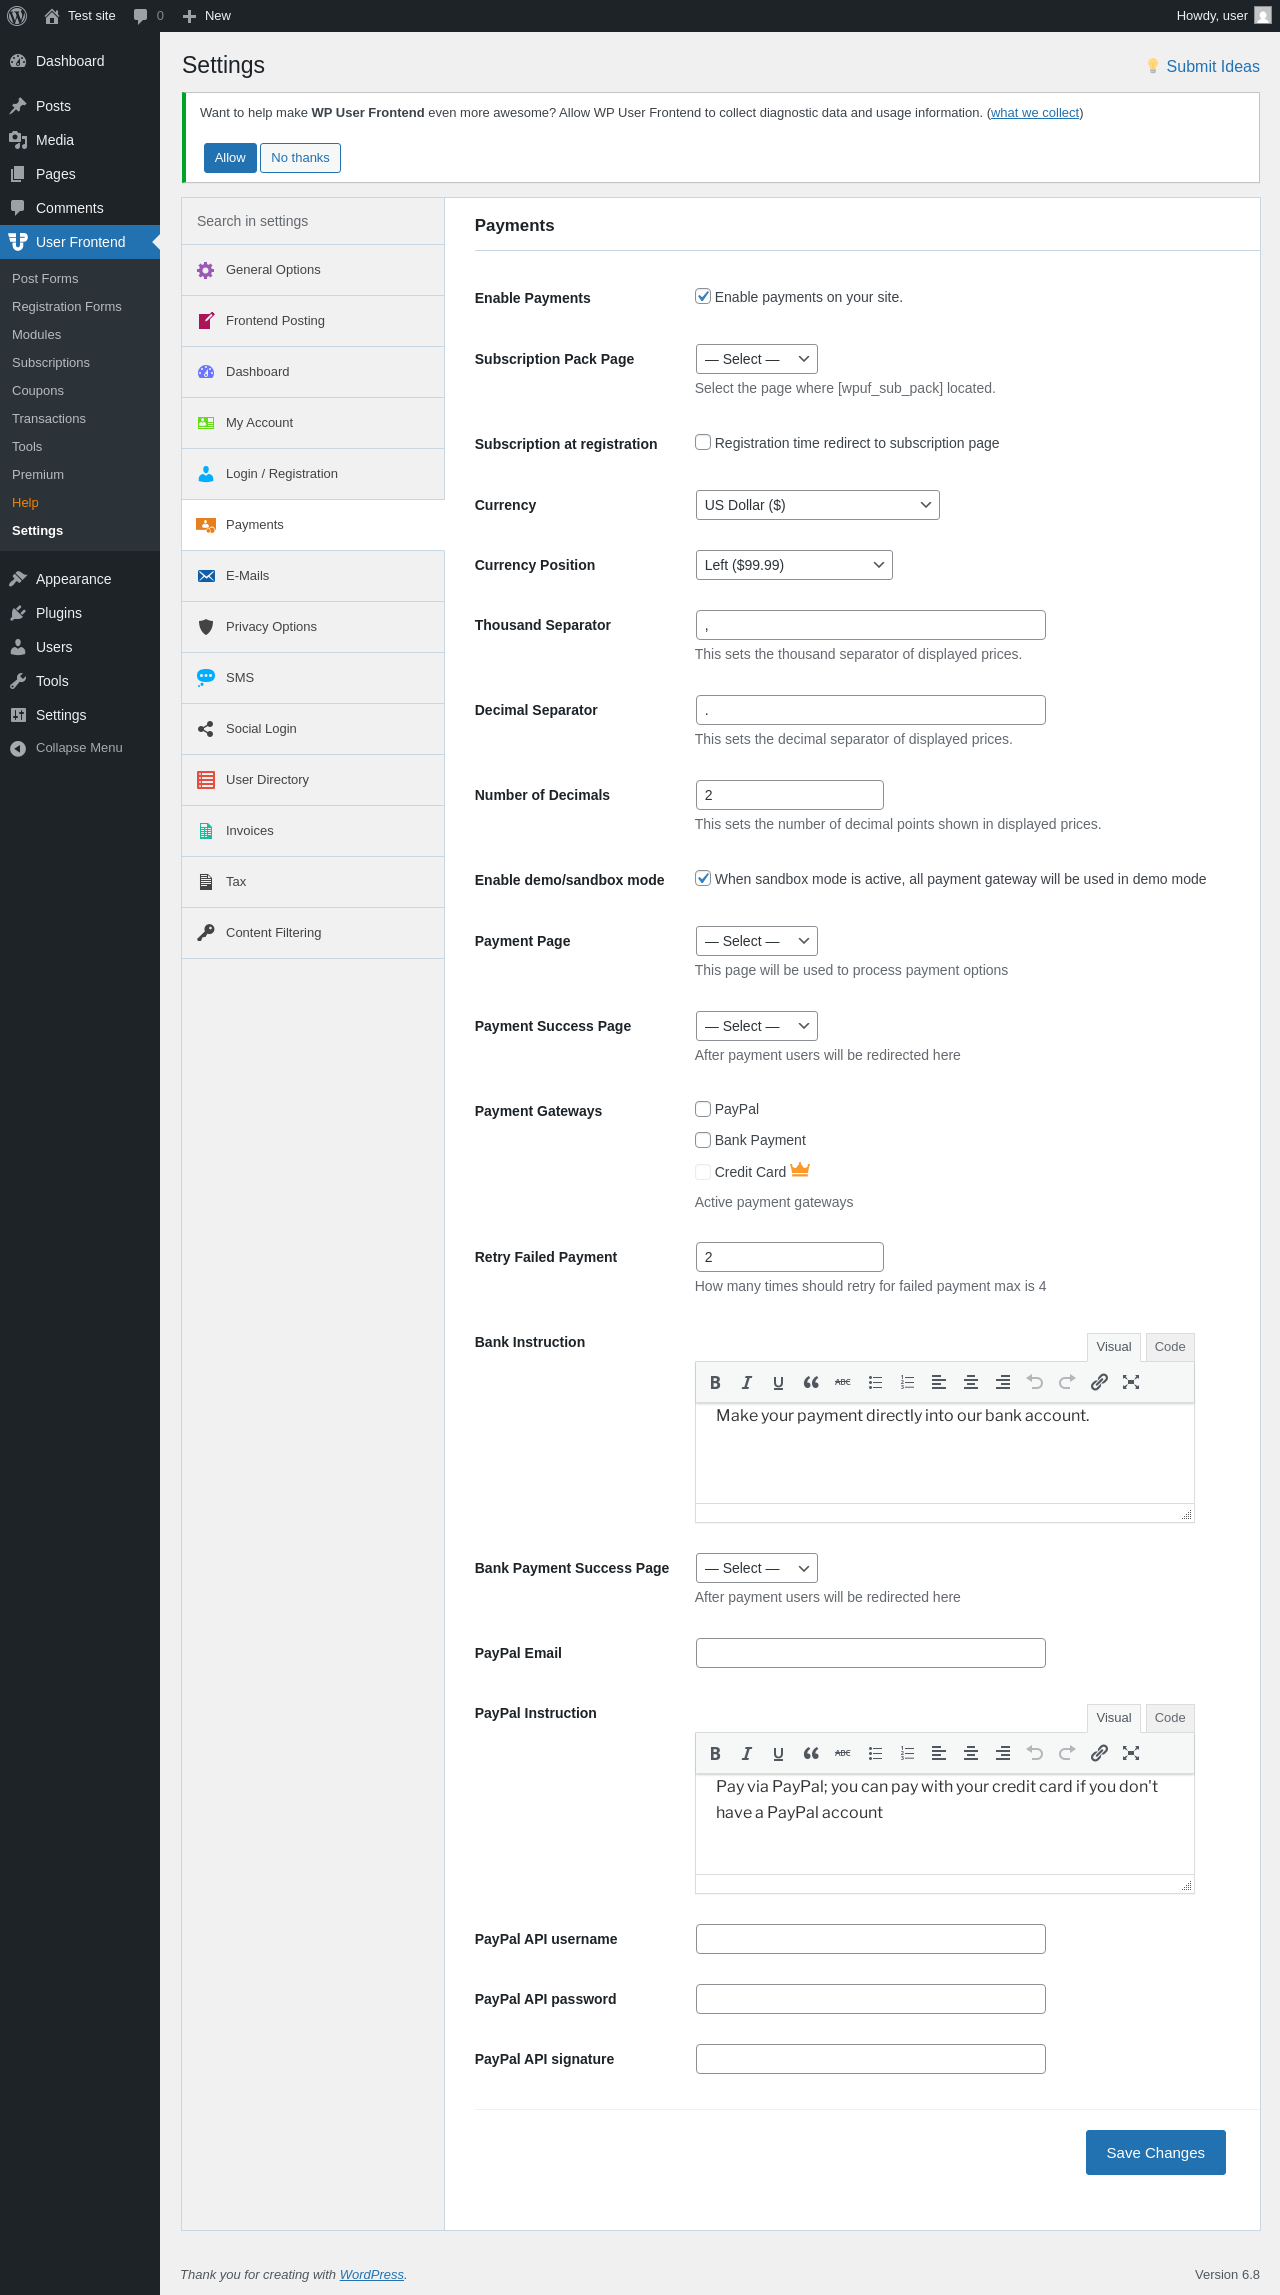The width and height of the screenshot is (1280, 2295).
Task: Enable the PayPal payment gateway
Action: pyautogui.click(x=703, y=1109)
